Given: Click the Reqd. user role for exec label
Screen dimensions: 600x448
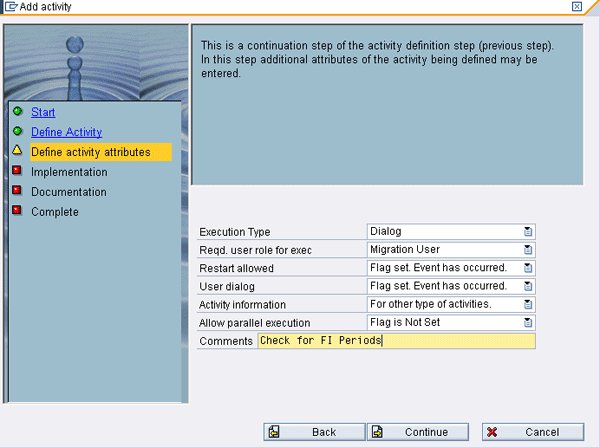Looking at the screenshot, I should click(x=256, y=250).
